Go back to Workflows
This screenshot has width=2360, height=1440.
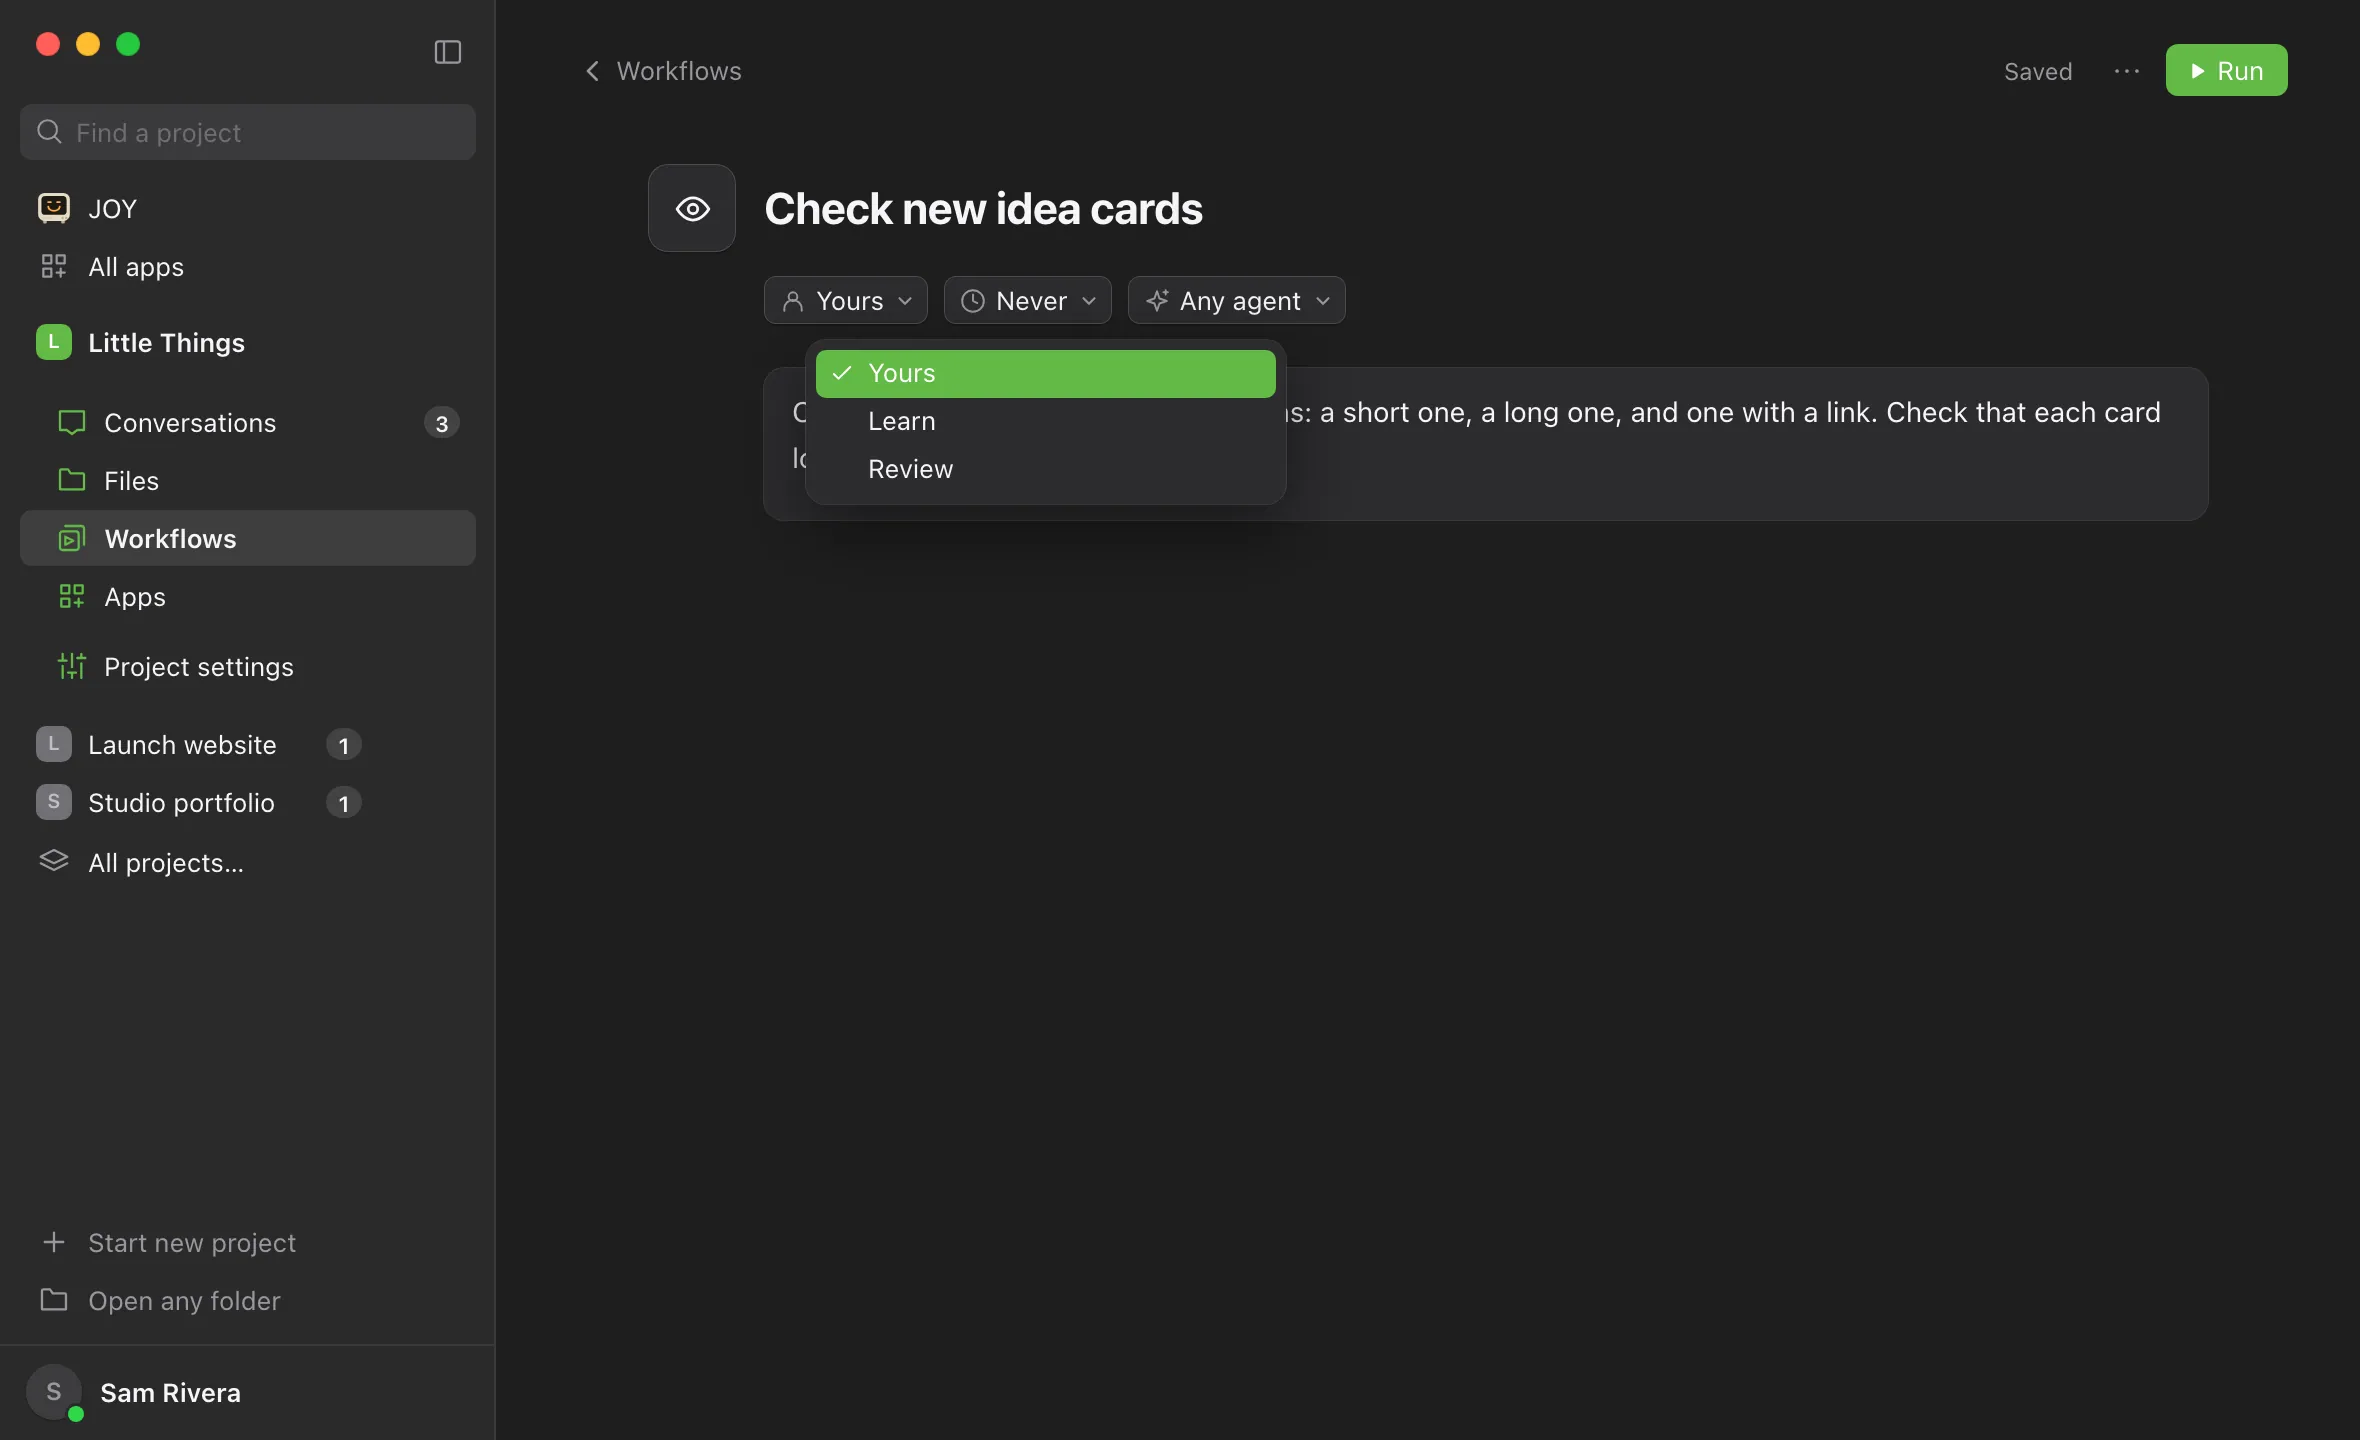pos(663,71)
